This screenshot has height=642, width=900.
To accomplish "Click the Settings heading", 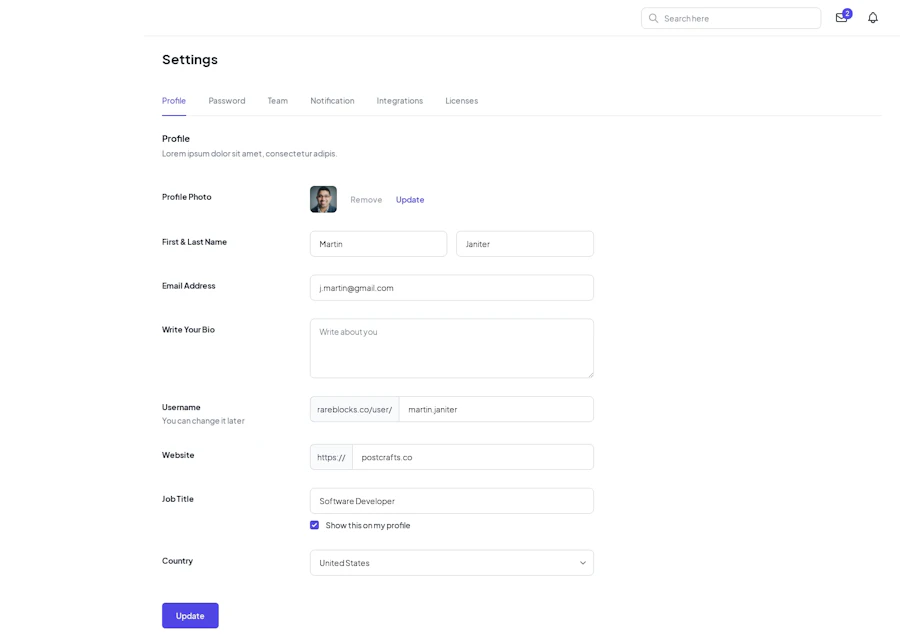I will (x=190, y=60).
